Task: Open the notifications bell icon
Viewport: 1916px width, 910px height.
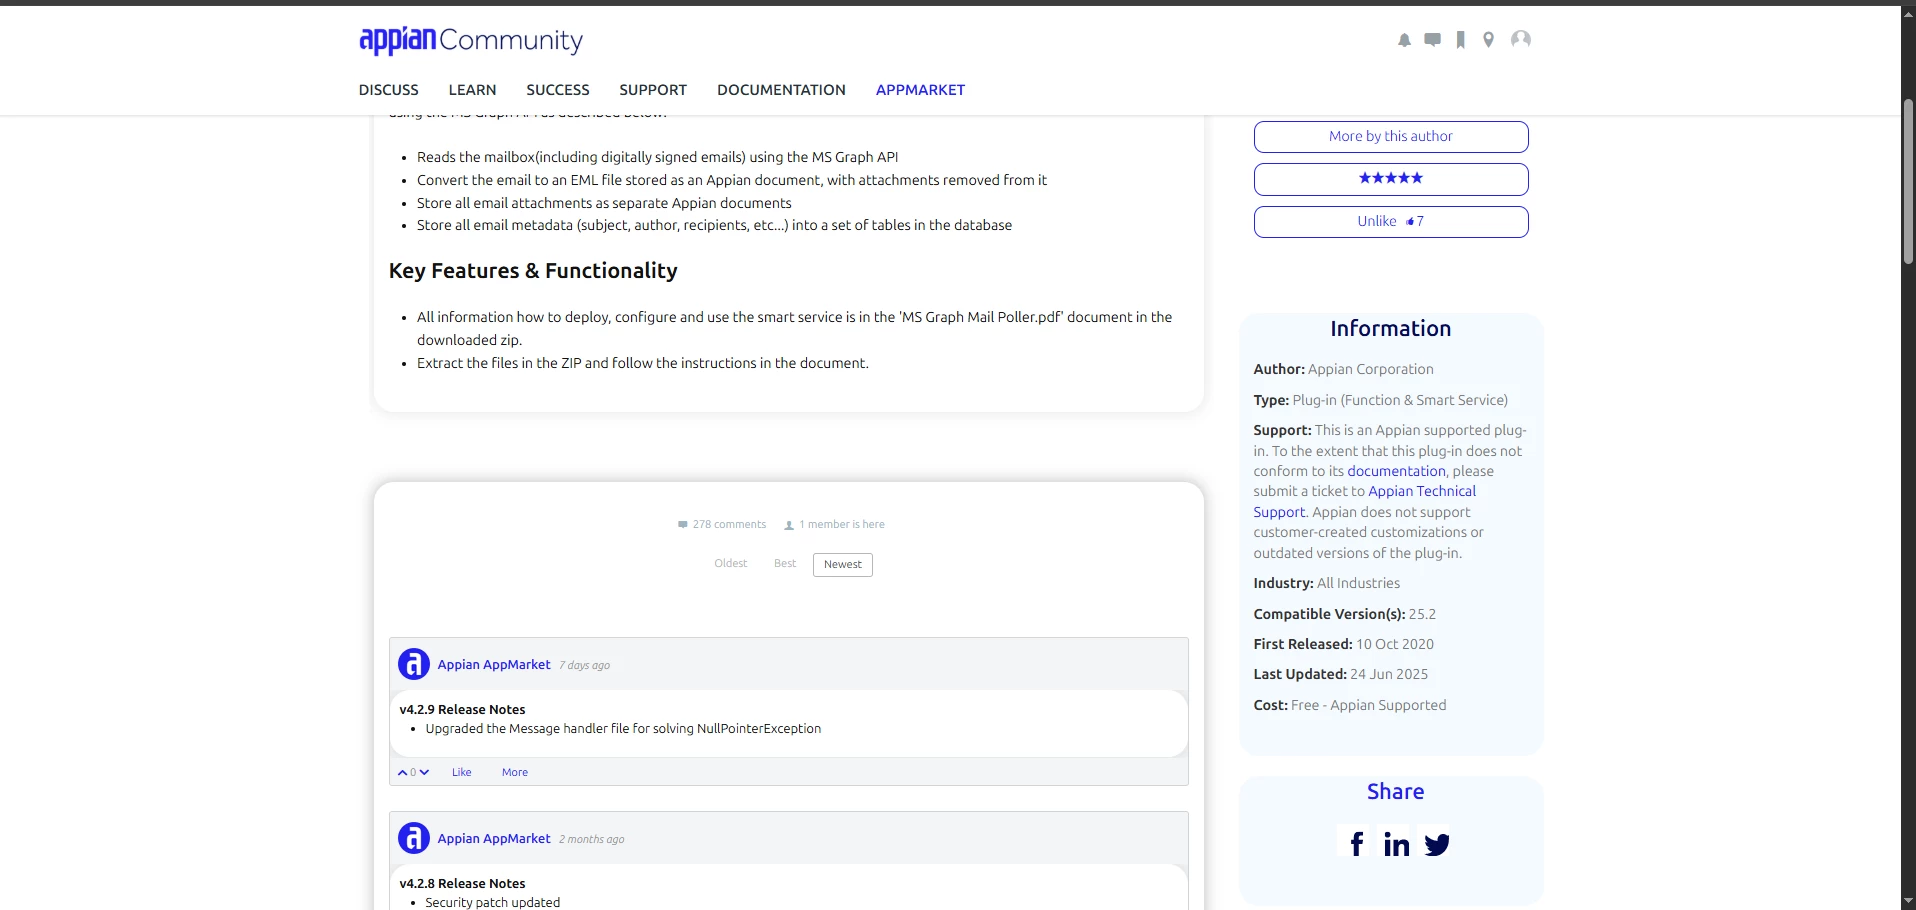Action: coord(1404,40)
